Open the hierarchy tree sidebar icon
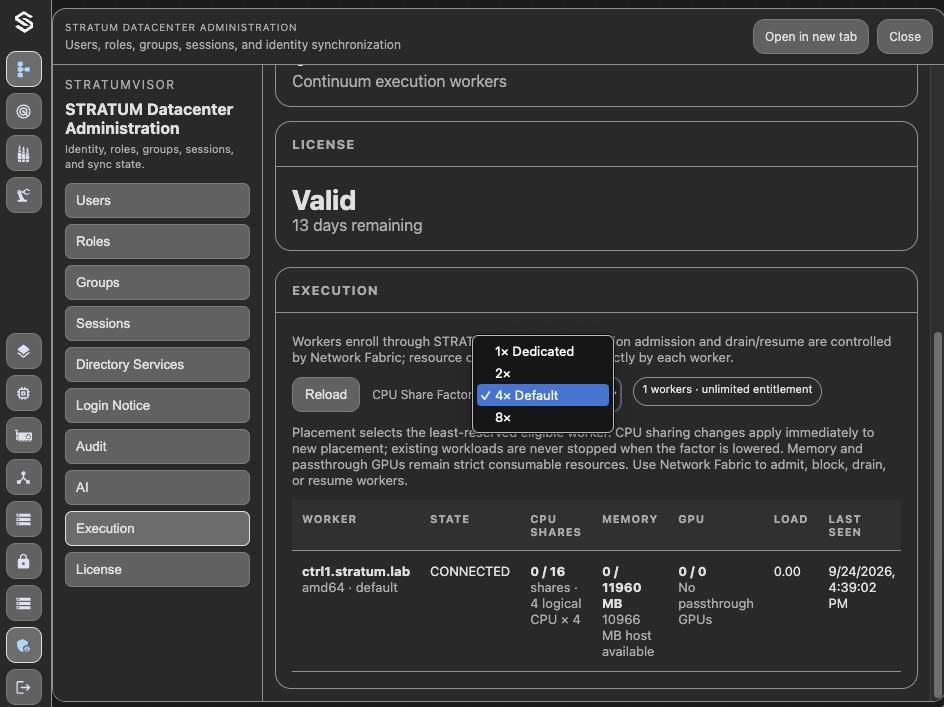944x707 pixels. (24, 69)
